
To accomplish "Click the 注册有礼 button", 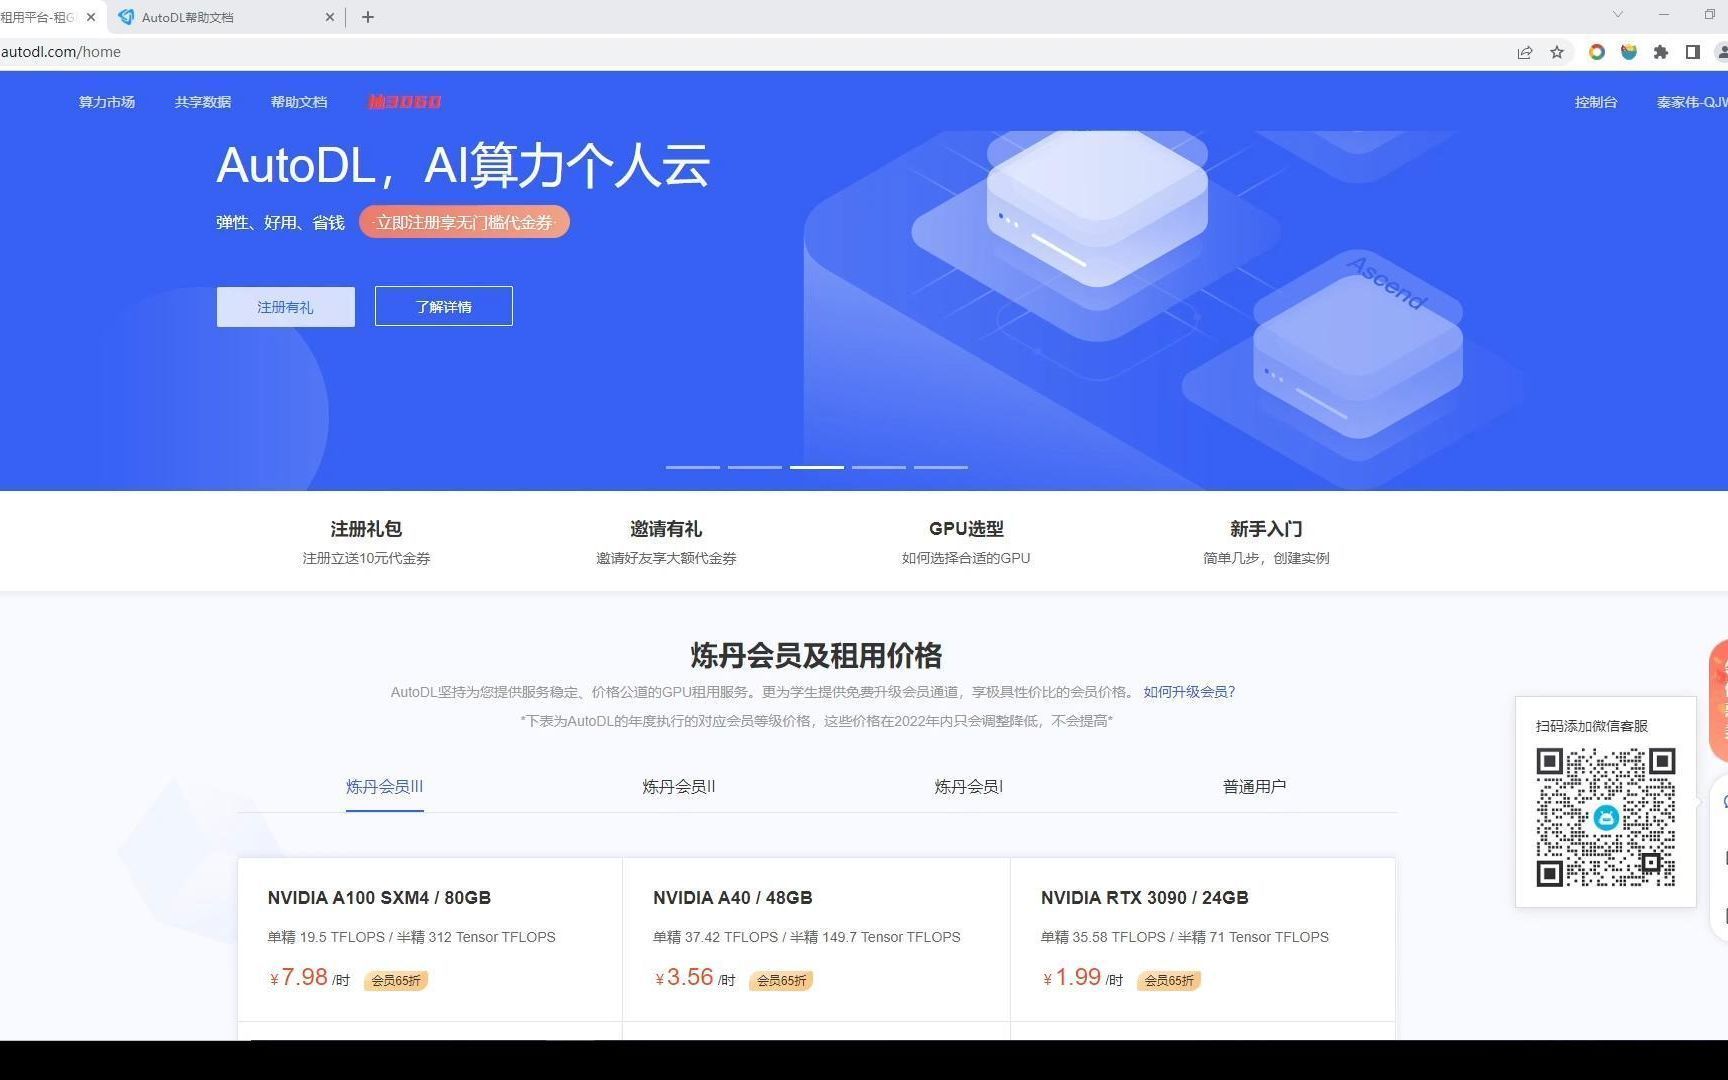I will point(285,307).
